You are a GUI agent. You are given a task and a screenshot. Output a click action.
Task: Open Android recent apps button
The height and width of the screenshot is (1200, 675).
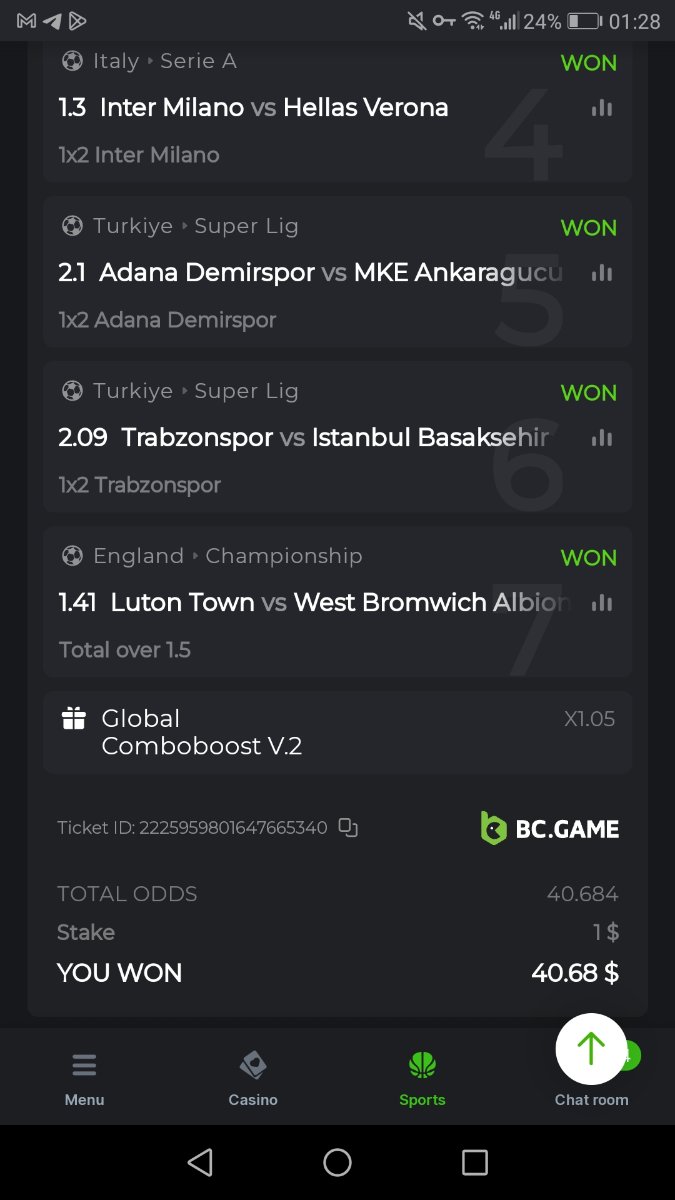click(x=474, y=1162)
